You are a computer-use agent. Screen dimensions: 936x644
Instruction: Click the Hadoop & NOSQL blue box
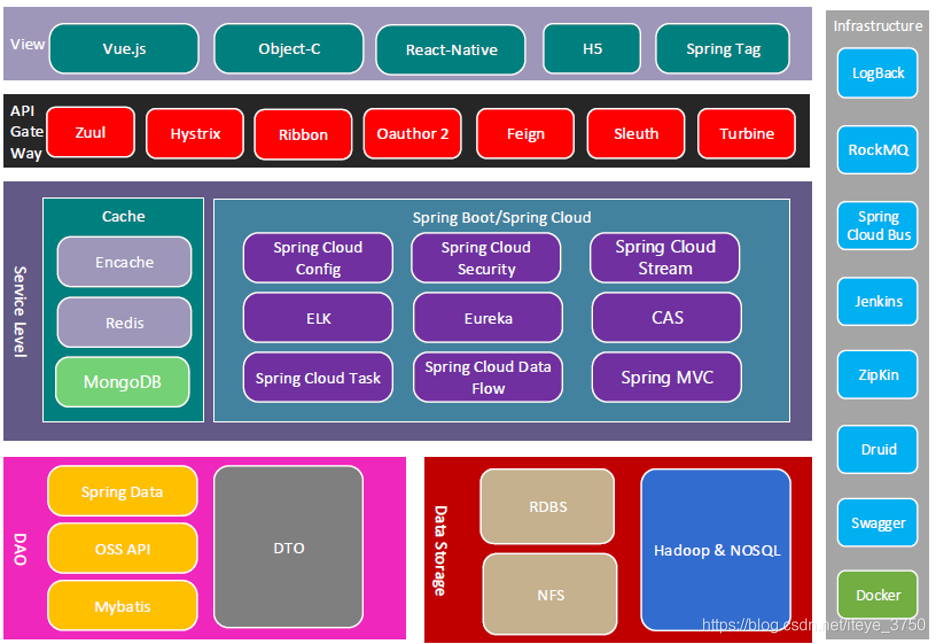716,550
